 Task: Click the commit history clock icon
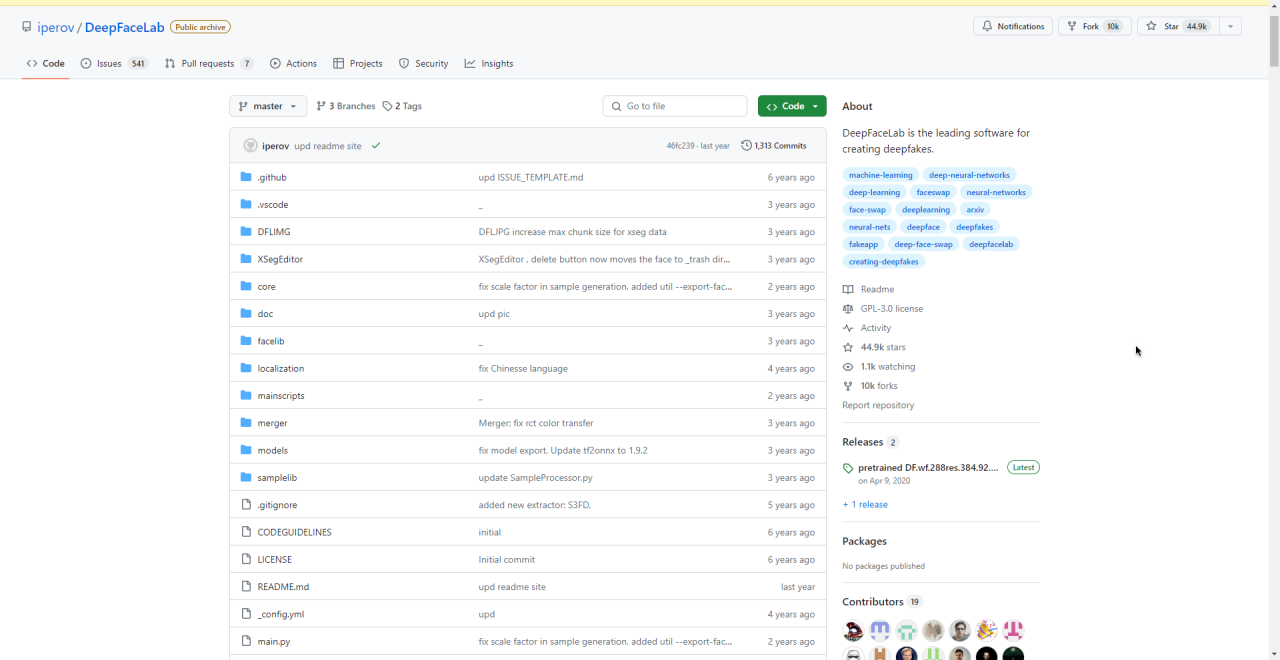tap(746, 146)
